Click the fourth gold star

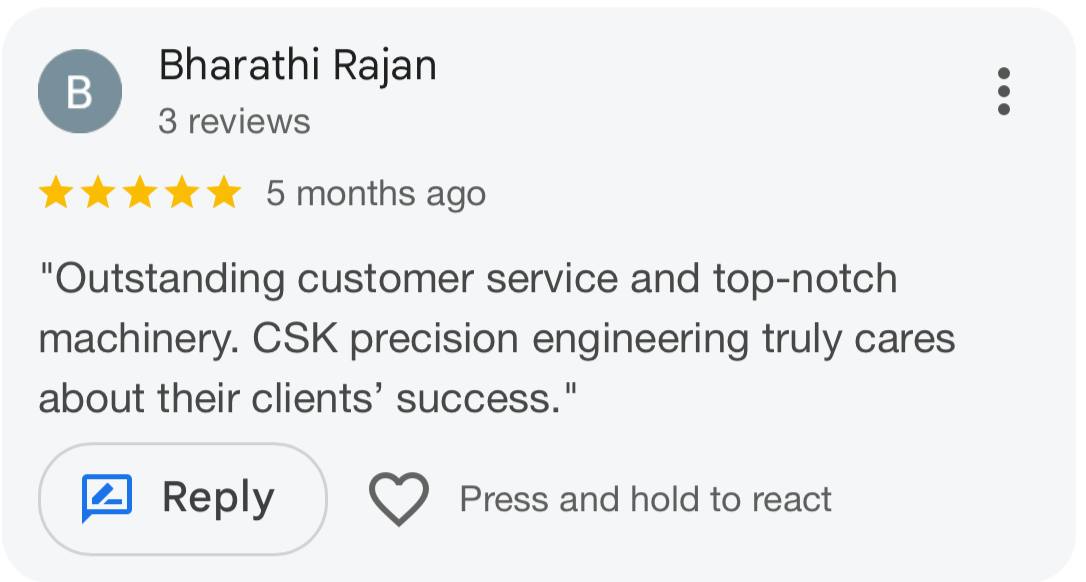coord(183,192)
